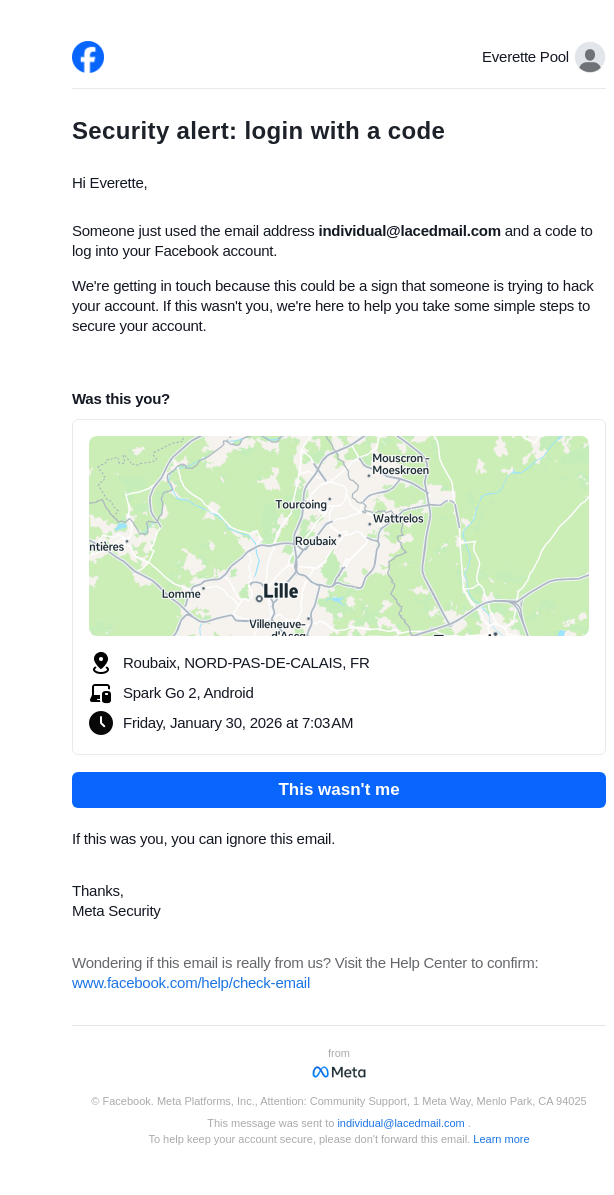Viewport: 614px width, 1195px height.
Task: Click Everette Pool's profile avatar
Action: coord(590,57)
